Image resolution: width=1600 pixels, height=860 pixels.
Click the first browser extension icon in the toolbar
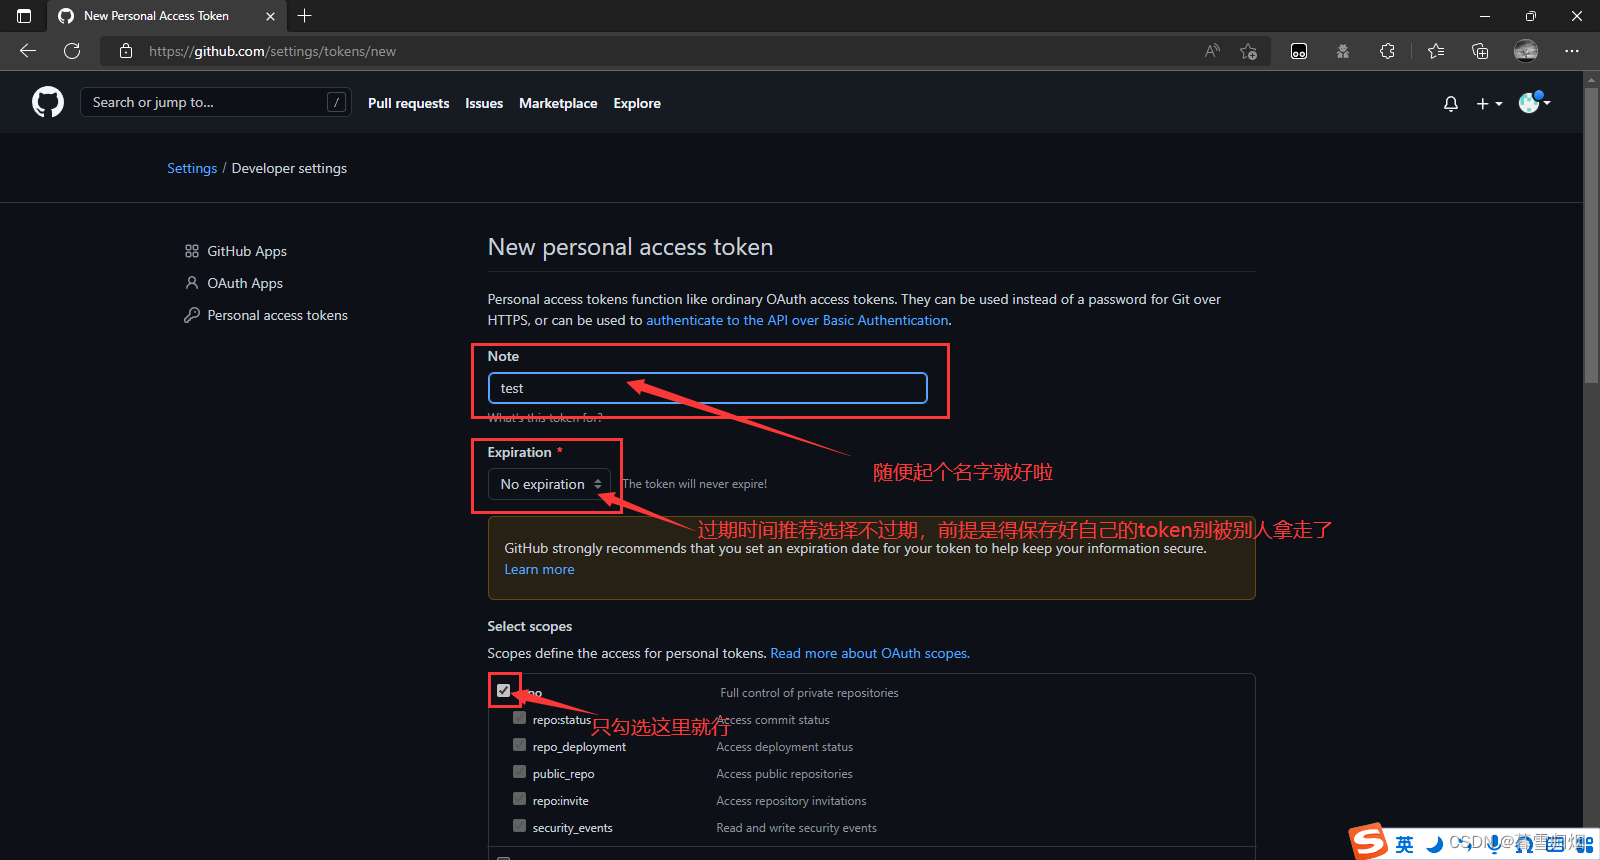pos(1299,51)
